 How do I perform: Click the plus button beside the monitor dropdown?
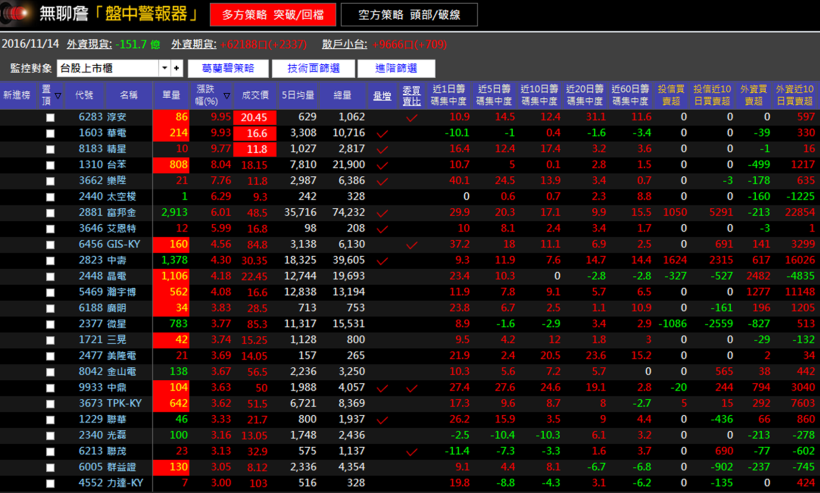pos(177,68)
